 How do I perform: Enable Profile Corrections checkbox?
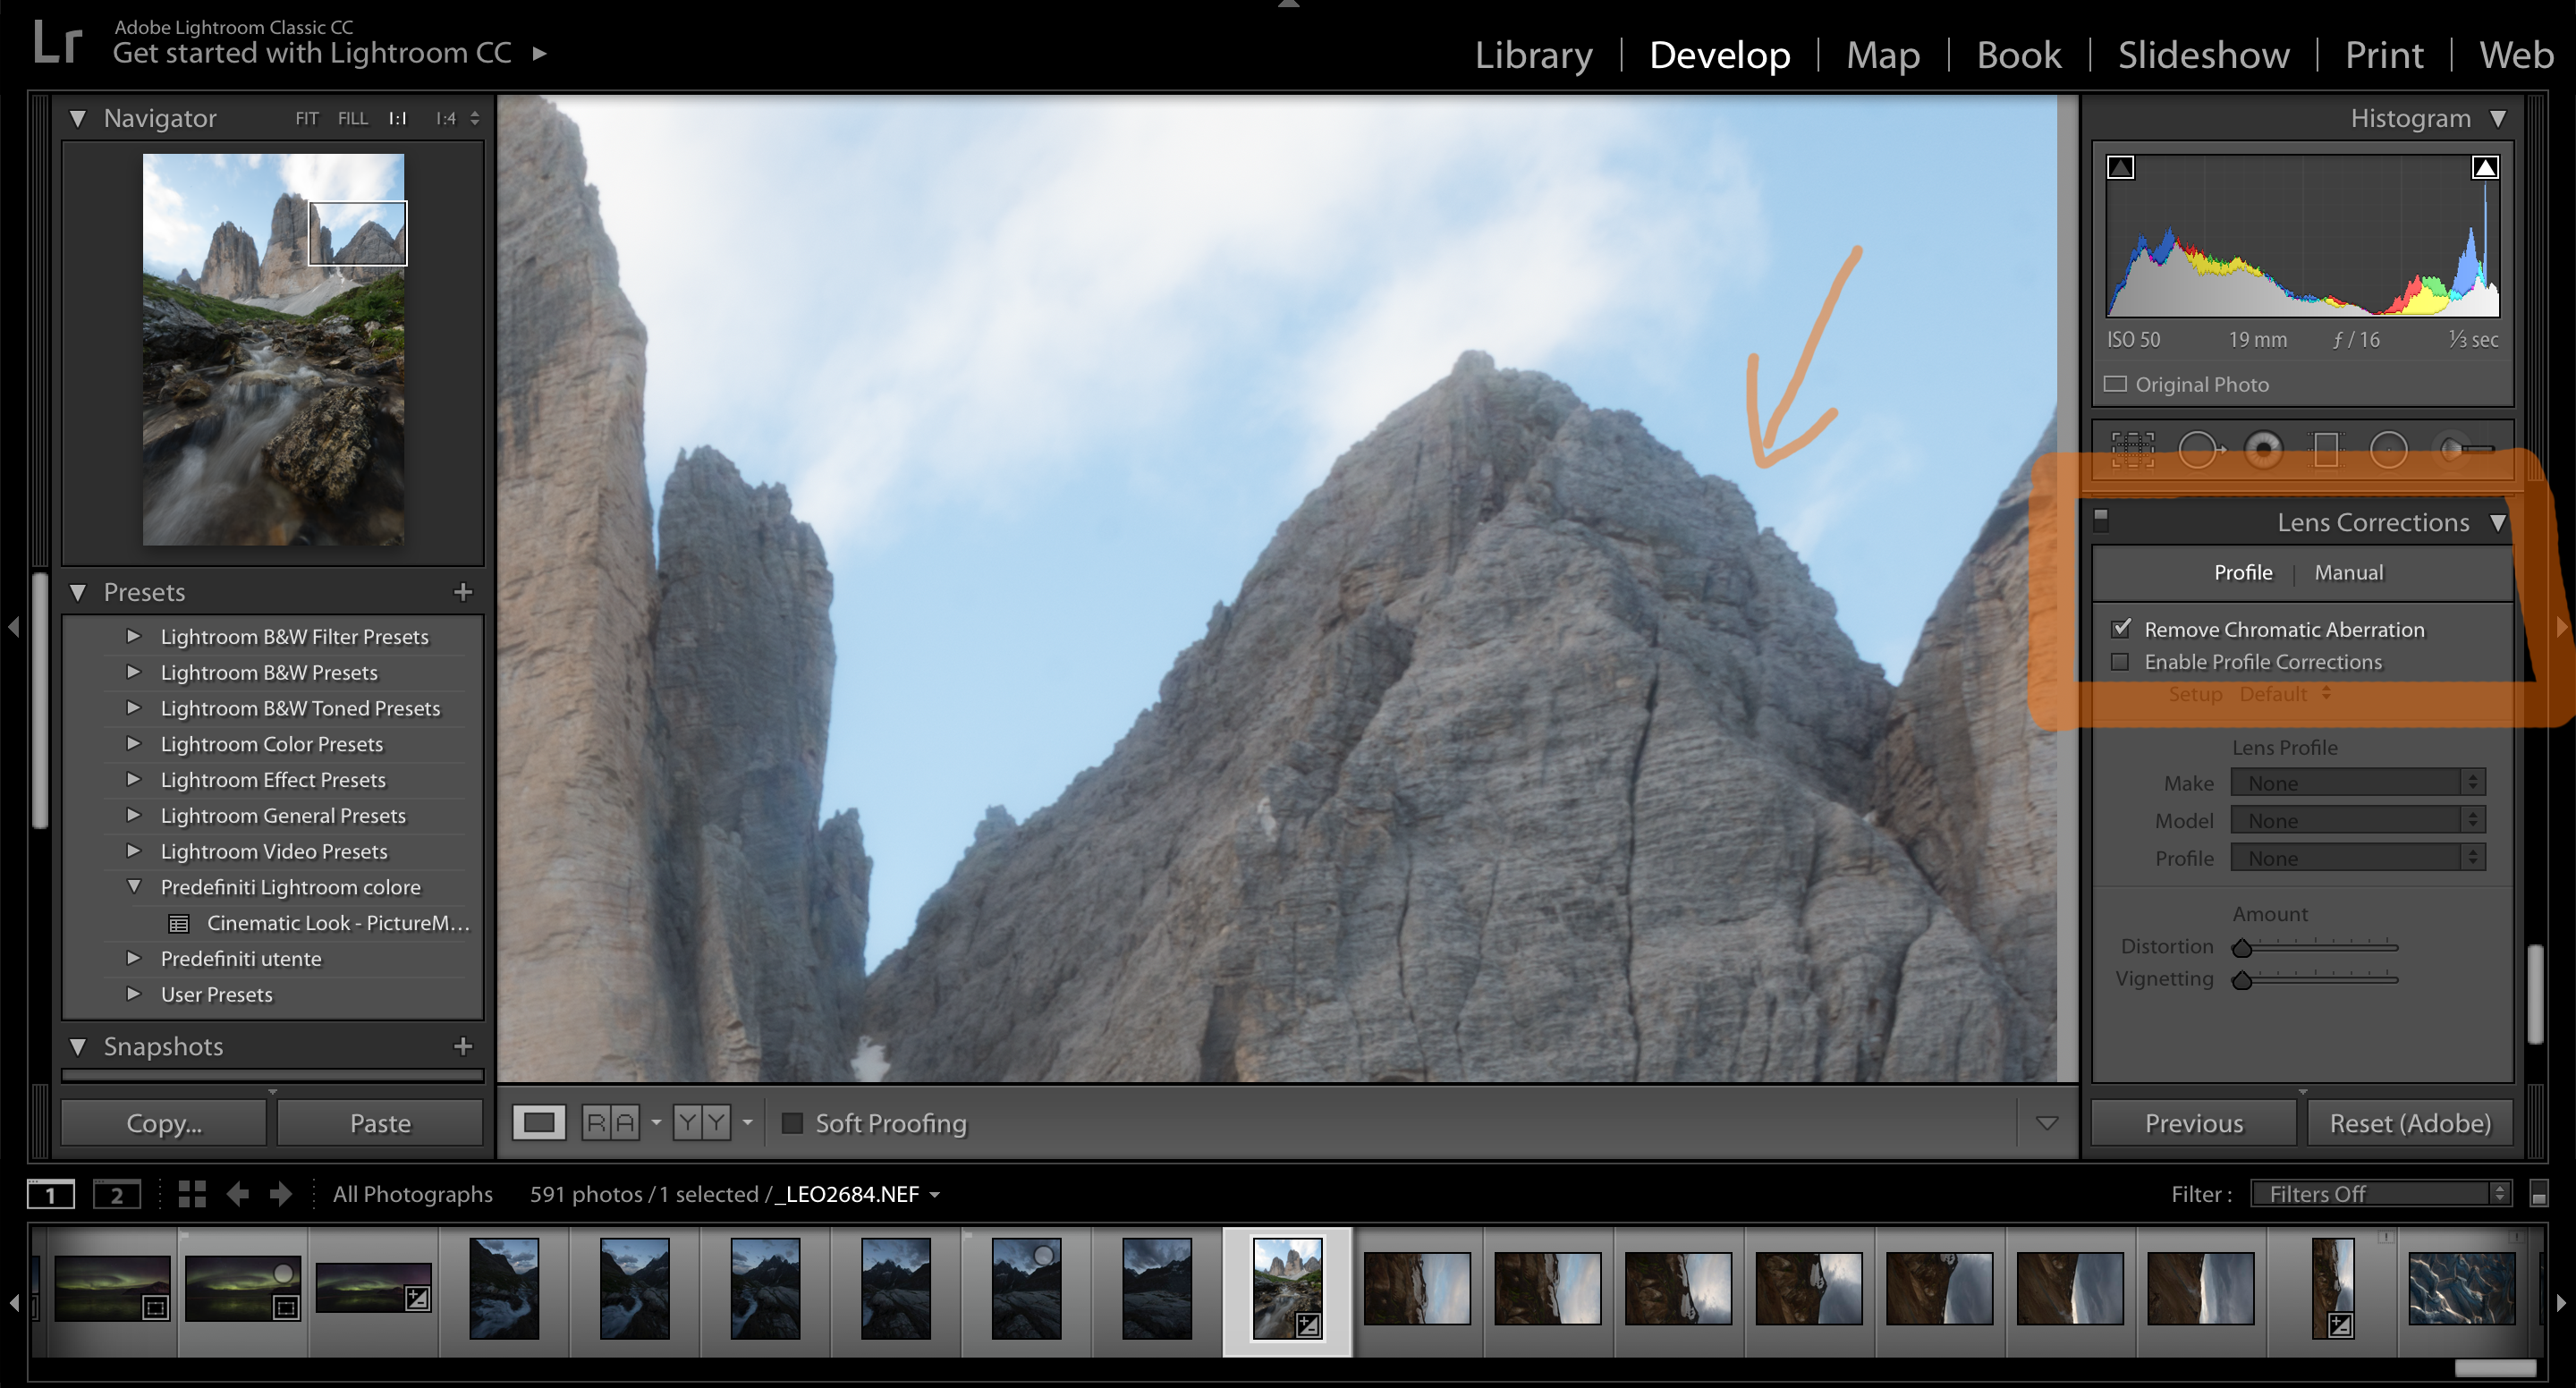click(x=2121, y=661)
